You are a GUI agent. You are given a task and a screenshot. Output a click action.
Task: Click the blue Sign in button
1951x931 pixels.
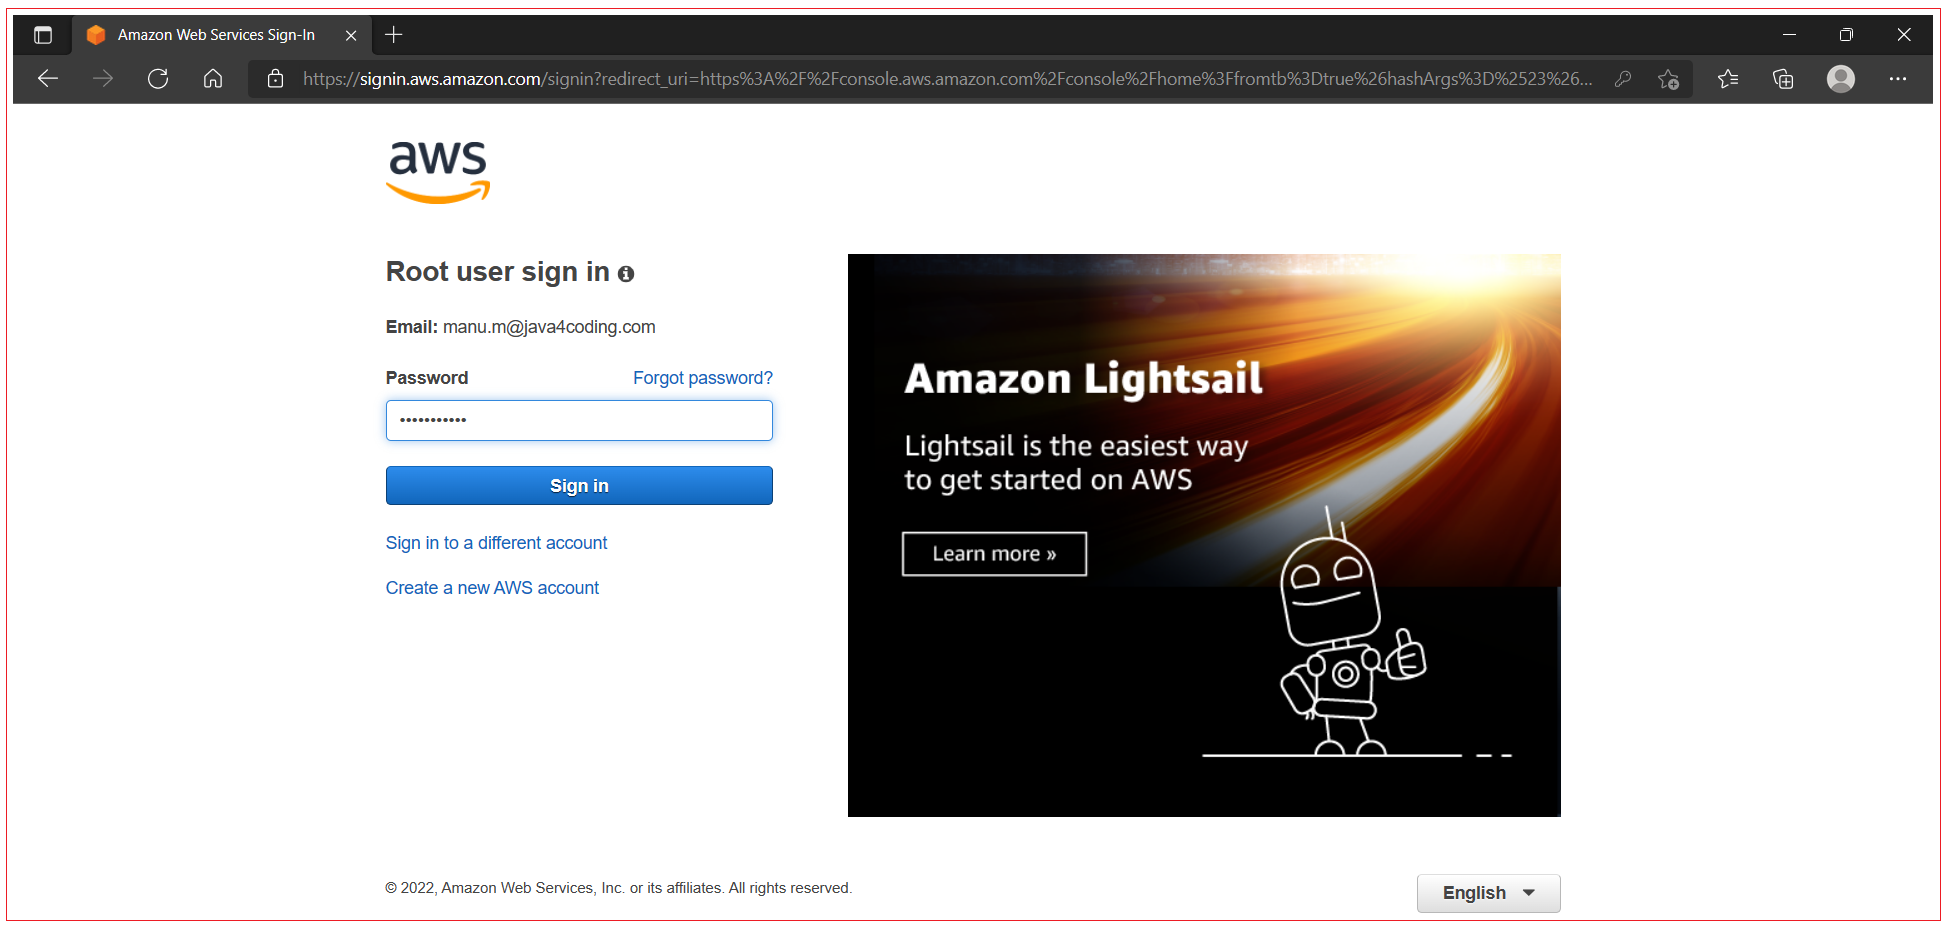(579, 486)
